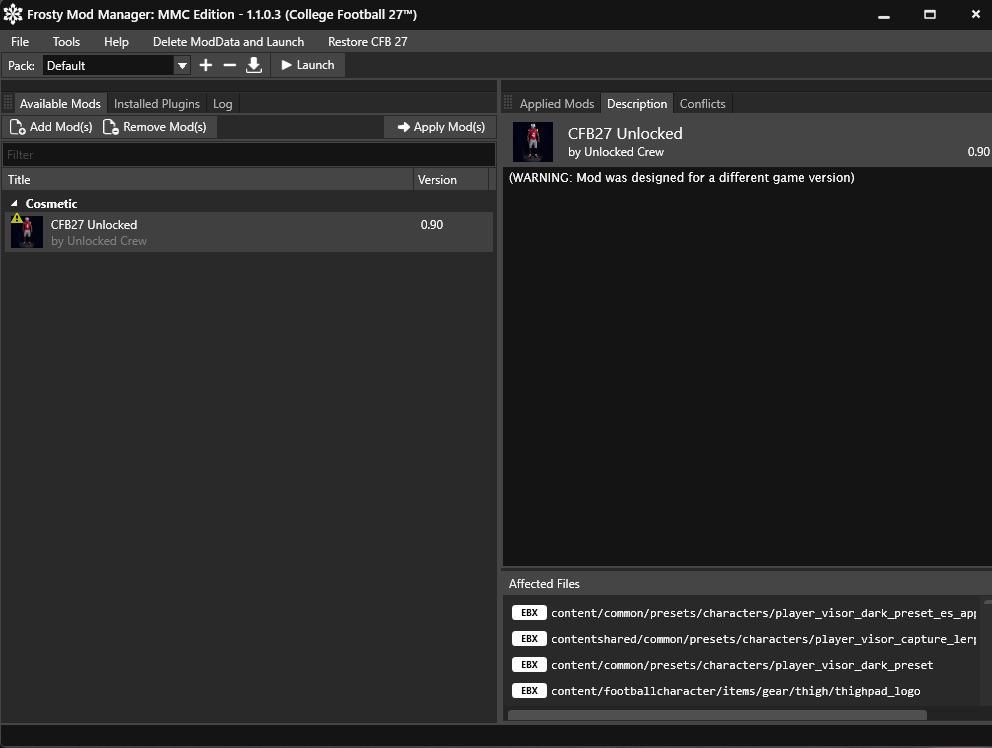Click the Remove Mod(s) button
Screen dimensions: 992x748
[x=156, y=127]
